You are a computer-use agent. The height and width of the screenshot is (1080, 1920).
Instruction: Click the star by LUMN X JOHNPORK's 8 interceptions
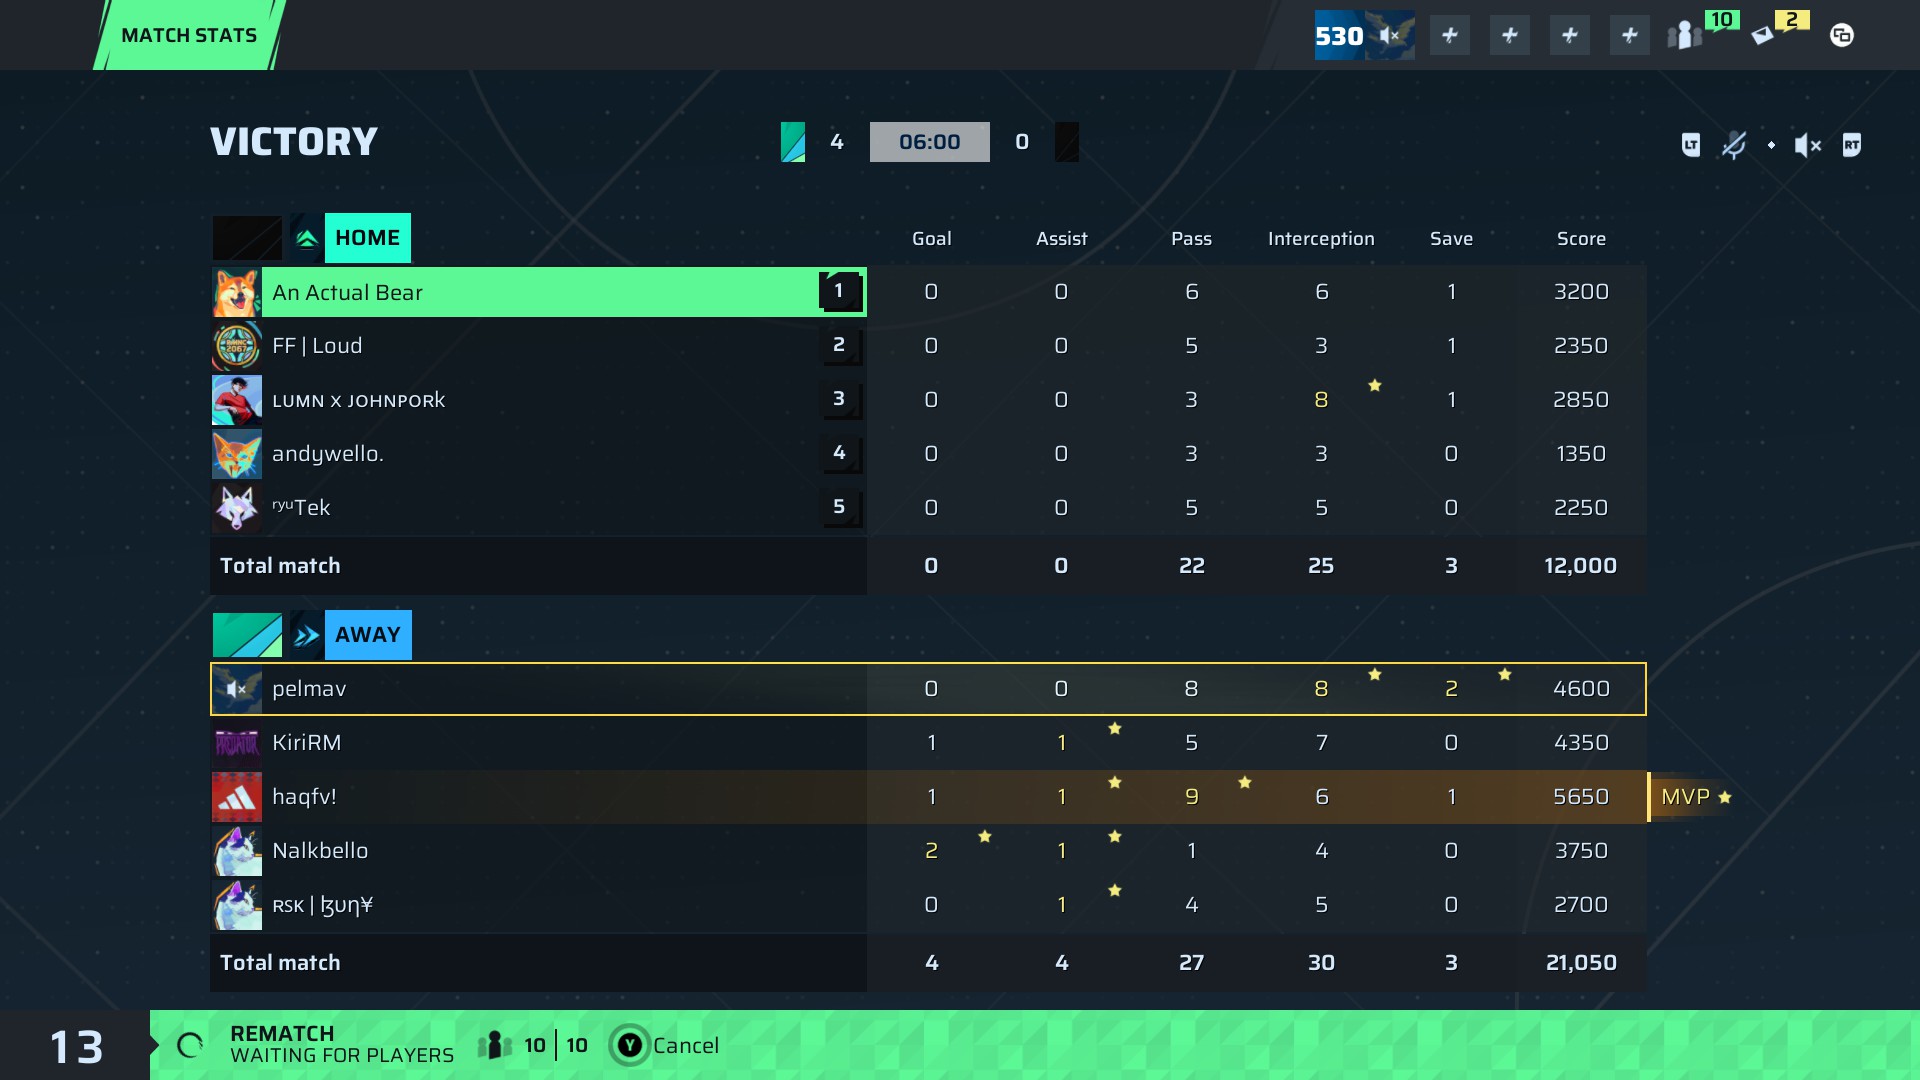pos(1375,385)
